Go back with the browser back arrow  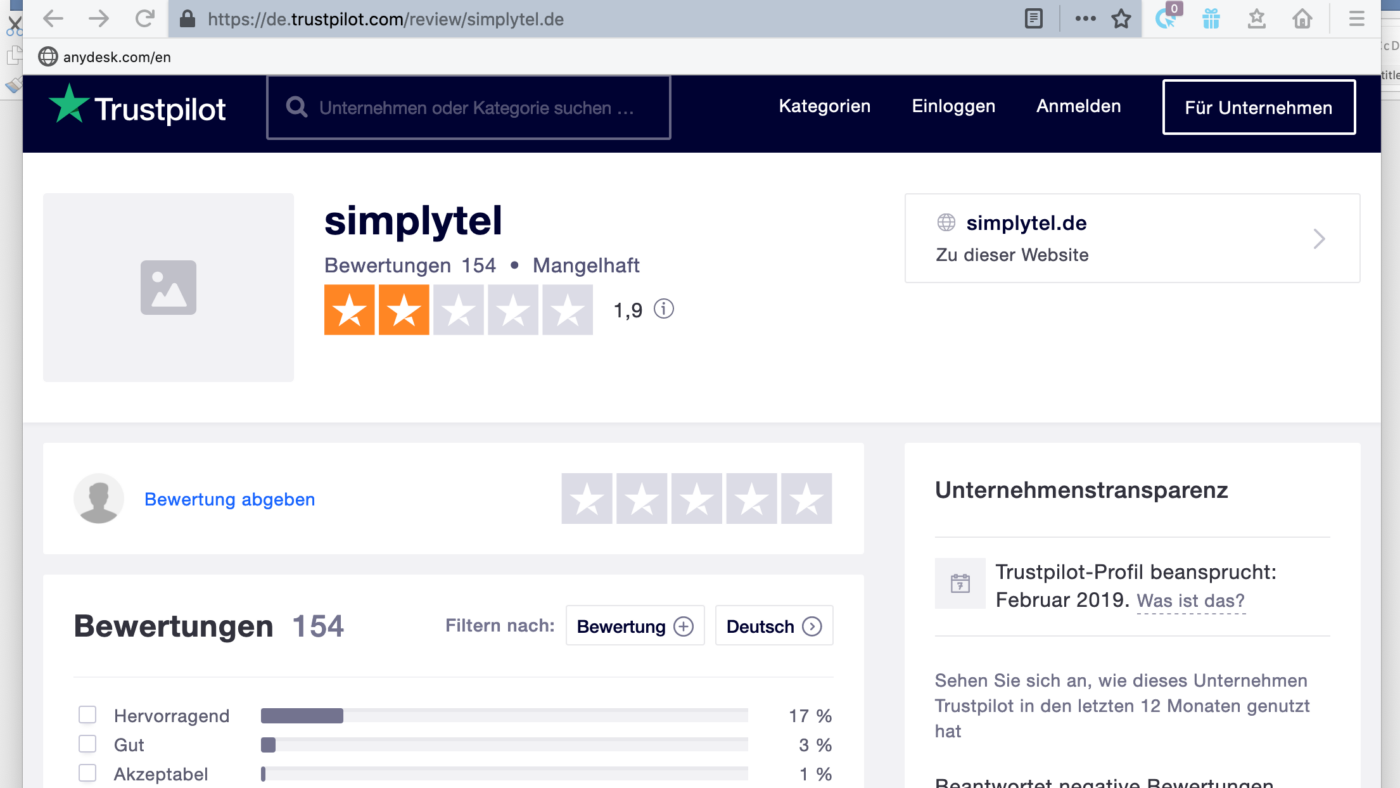(52, 19)
